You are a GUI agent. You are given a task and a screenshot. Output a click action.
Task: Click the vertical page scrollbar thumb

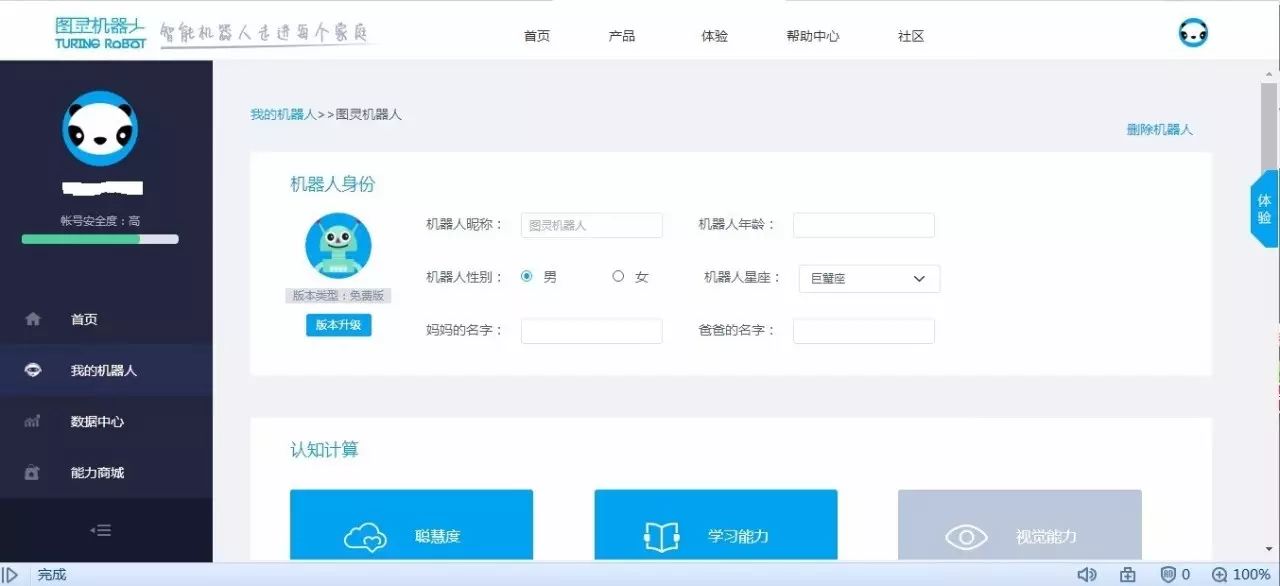coord(1269,127)
